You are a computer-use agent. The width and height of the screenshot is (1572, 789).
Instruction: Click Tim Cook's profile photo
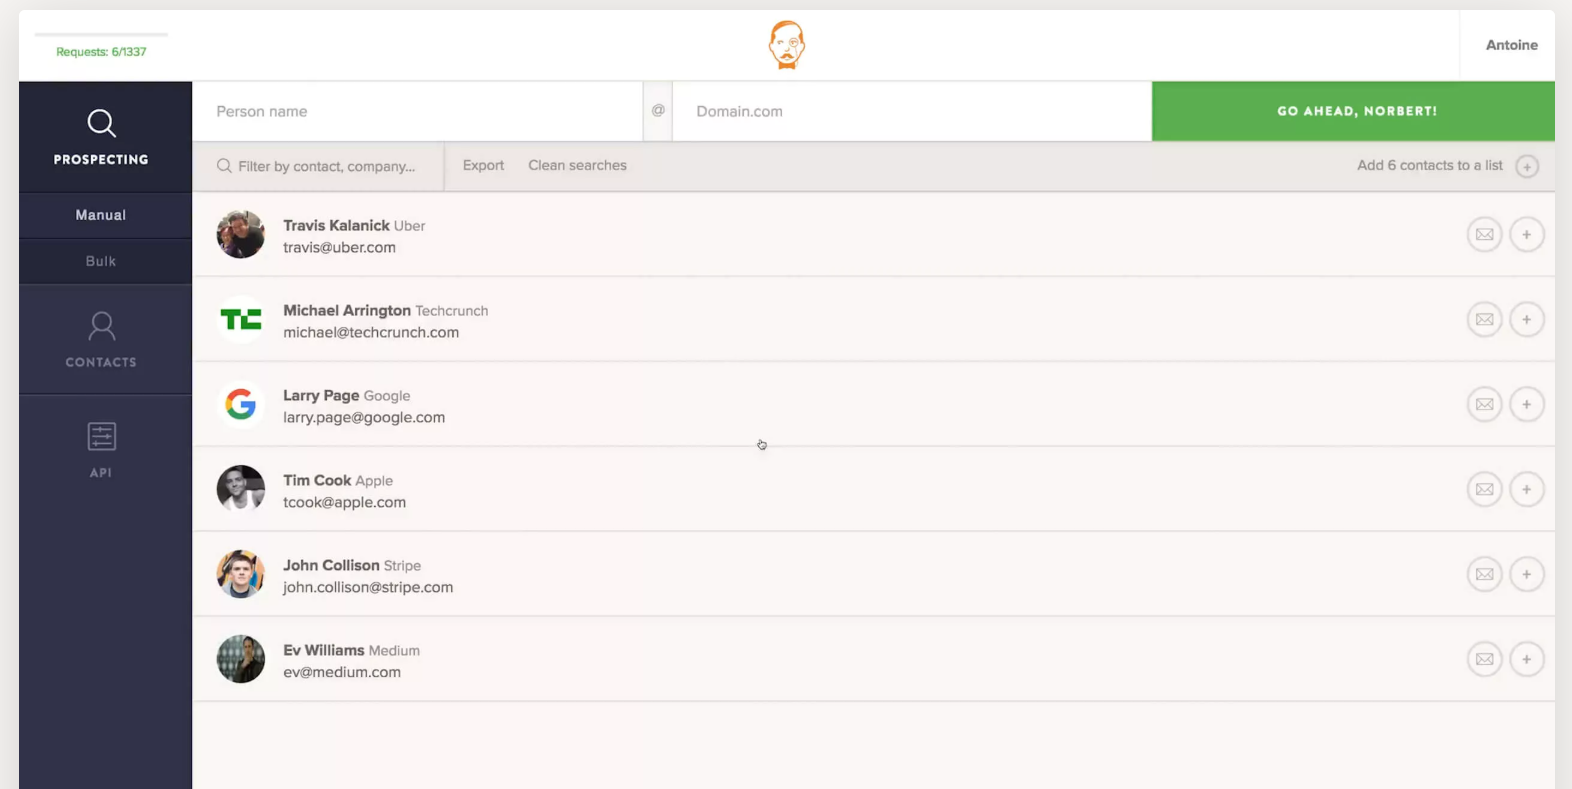click(x=241, y=489)
